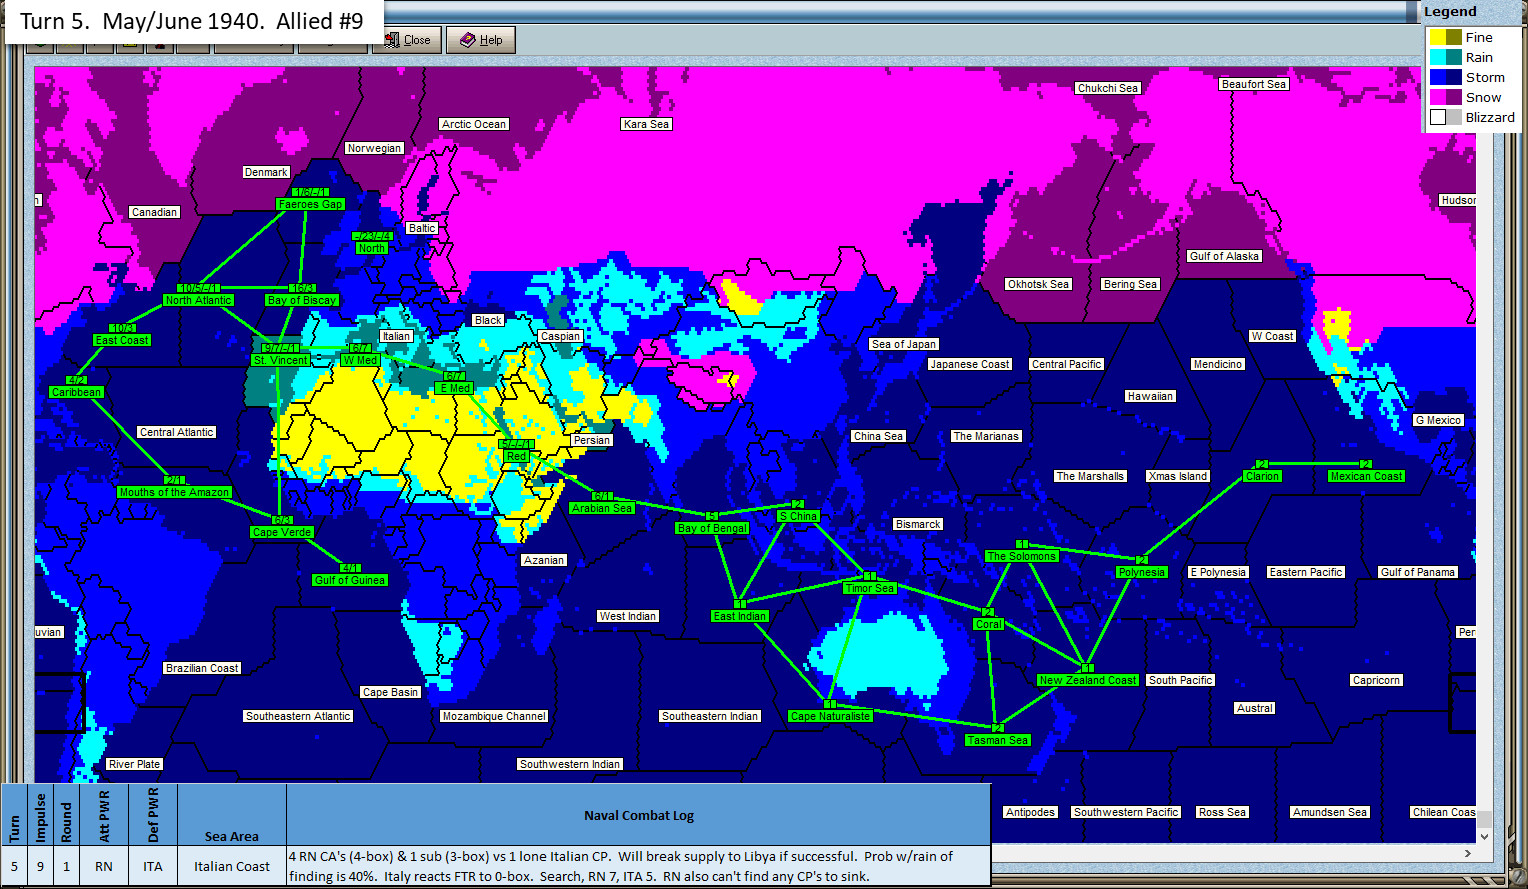The width and height of the screenshot is (1528, 889).
Task: Click the Italian Coast cell in combat log
Action: coord(232,867)
